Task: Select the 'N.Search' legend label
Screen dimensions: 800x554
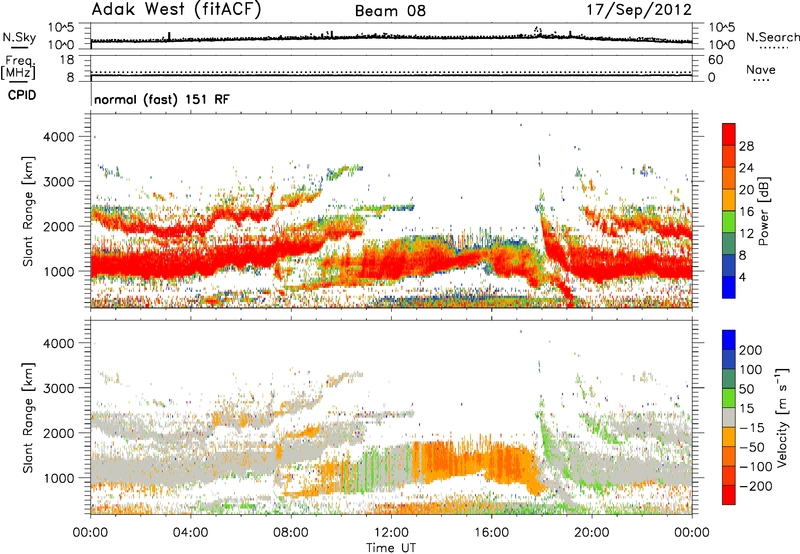Action: point(772,37)
